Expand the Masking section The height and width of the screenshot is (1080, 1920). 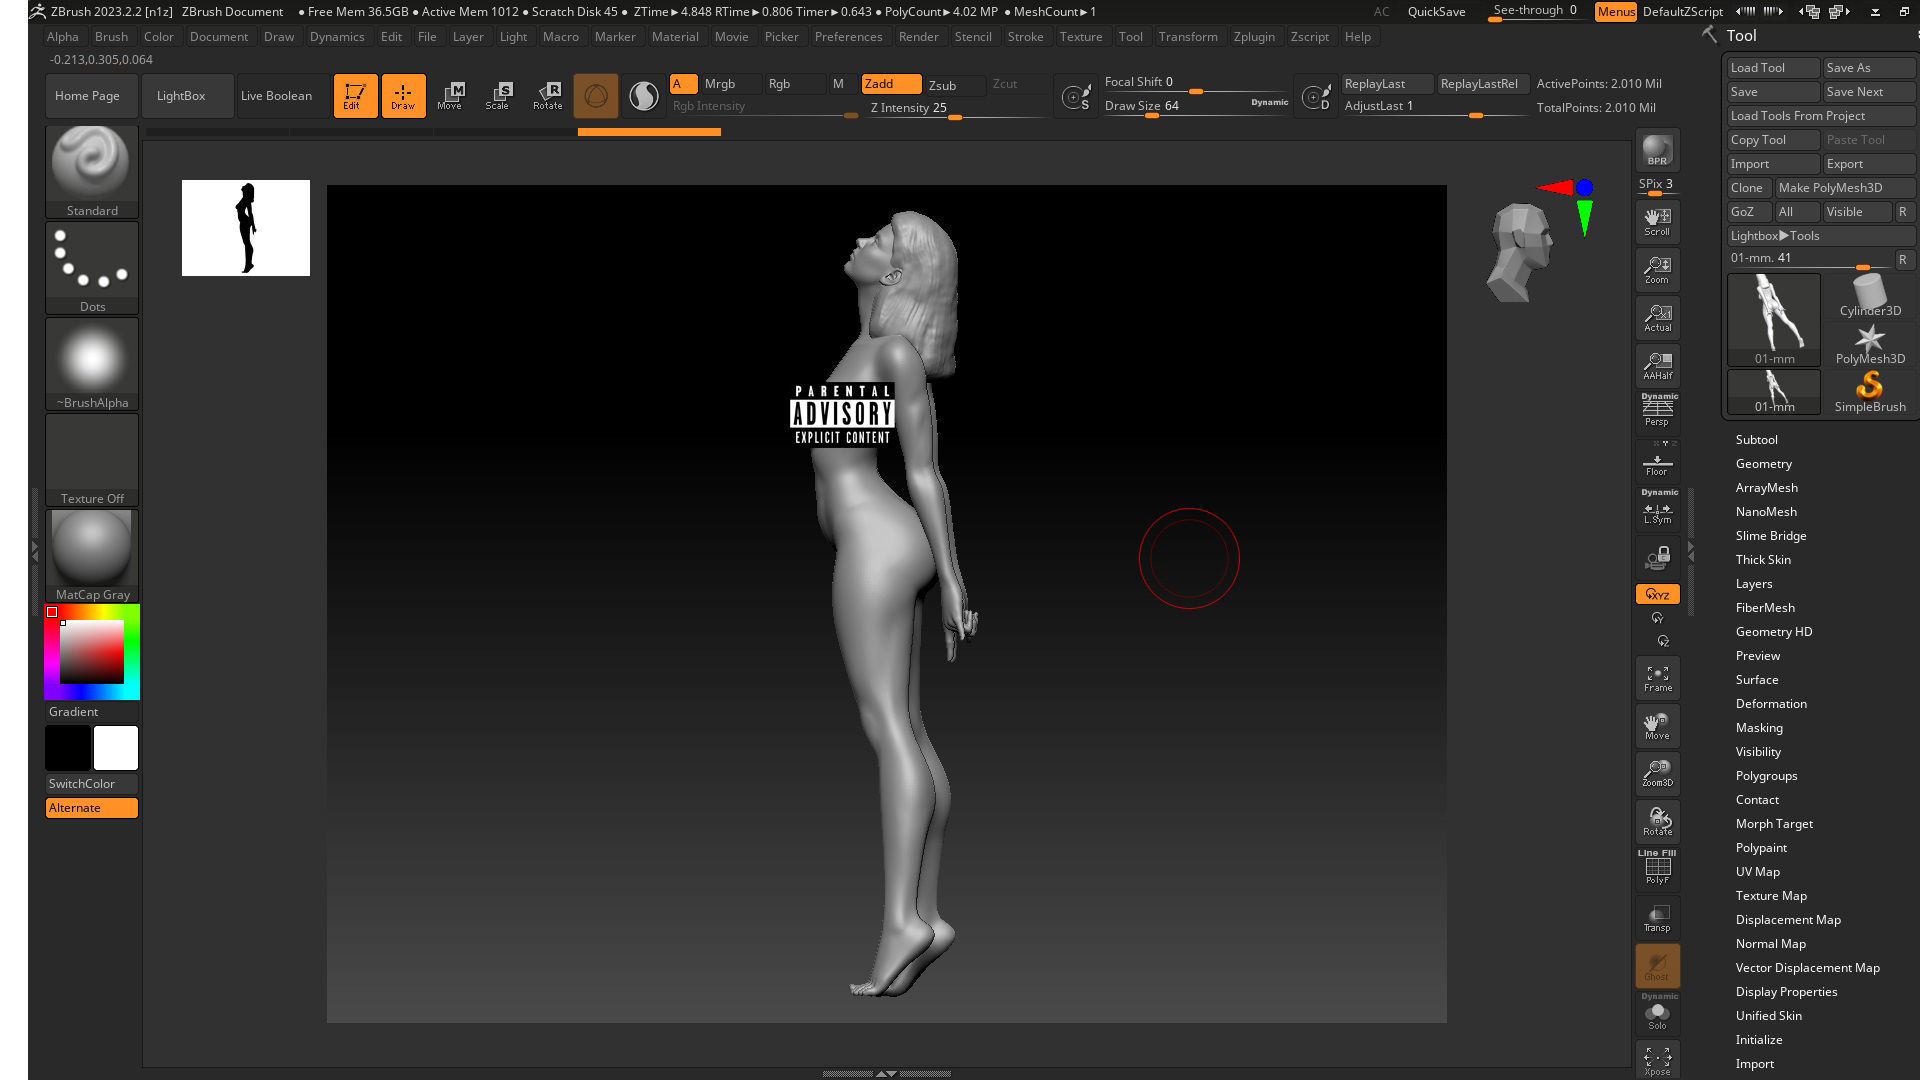point(1758,728)
